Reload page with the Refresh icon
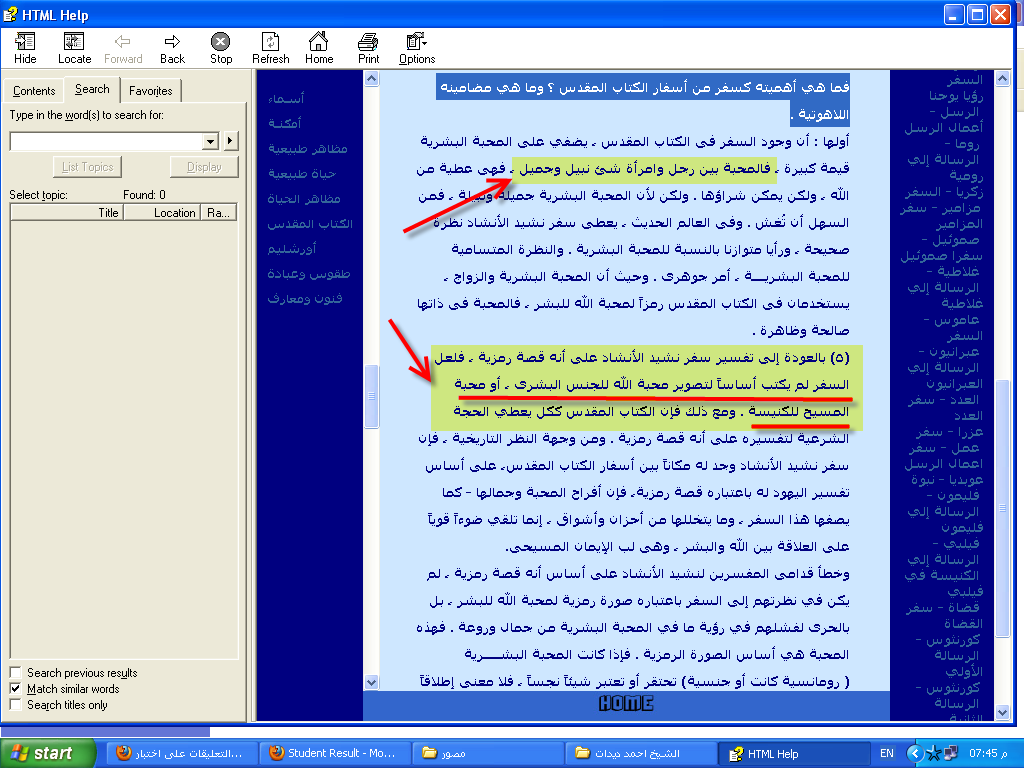Screen dimensions: 1024x768 tap(270, 41)
